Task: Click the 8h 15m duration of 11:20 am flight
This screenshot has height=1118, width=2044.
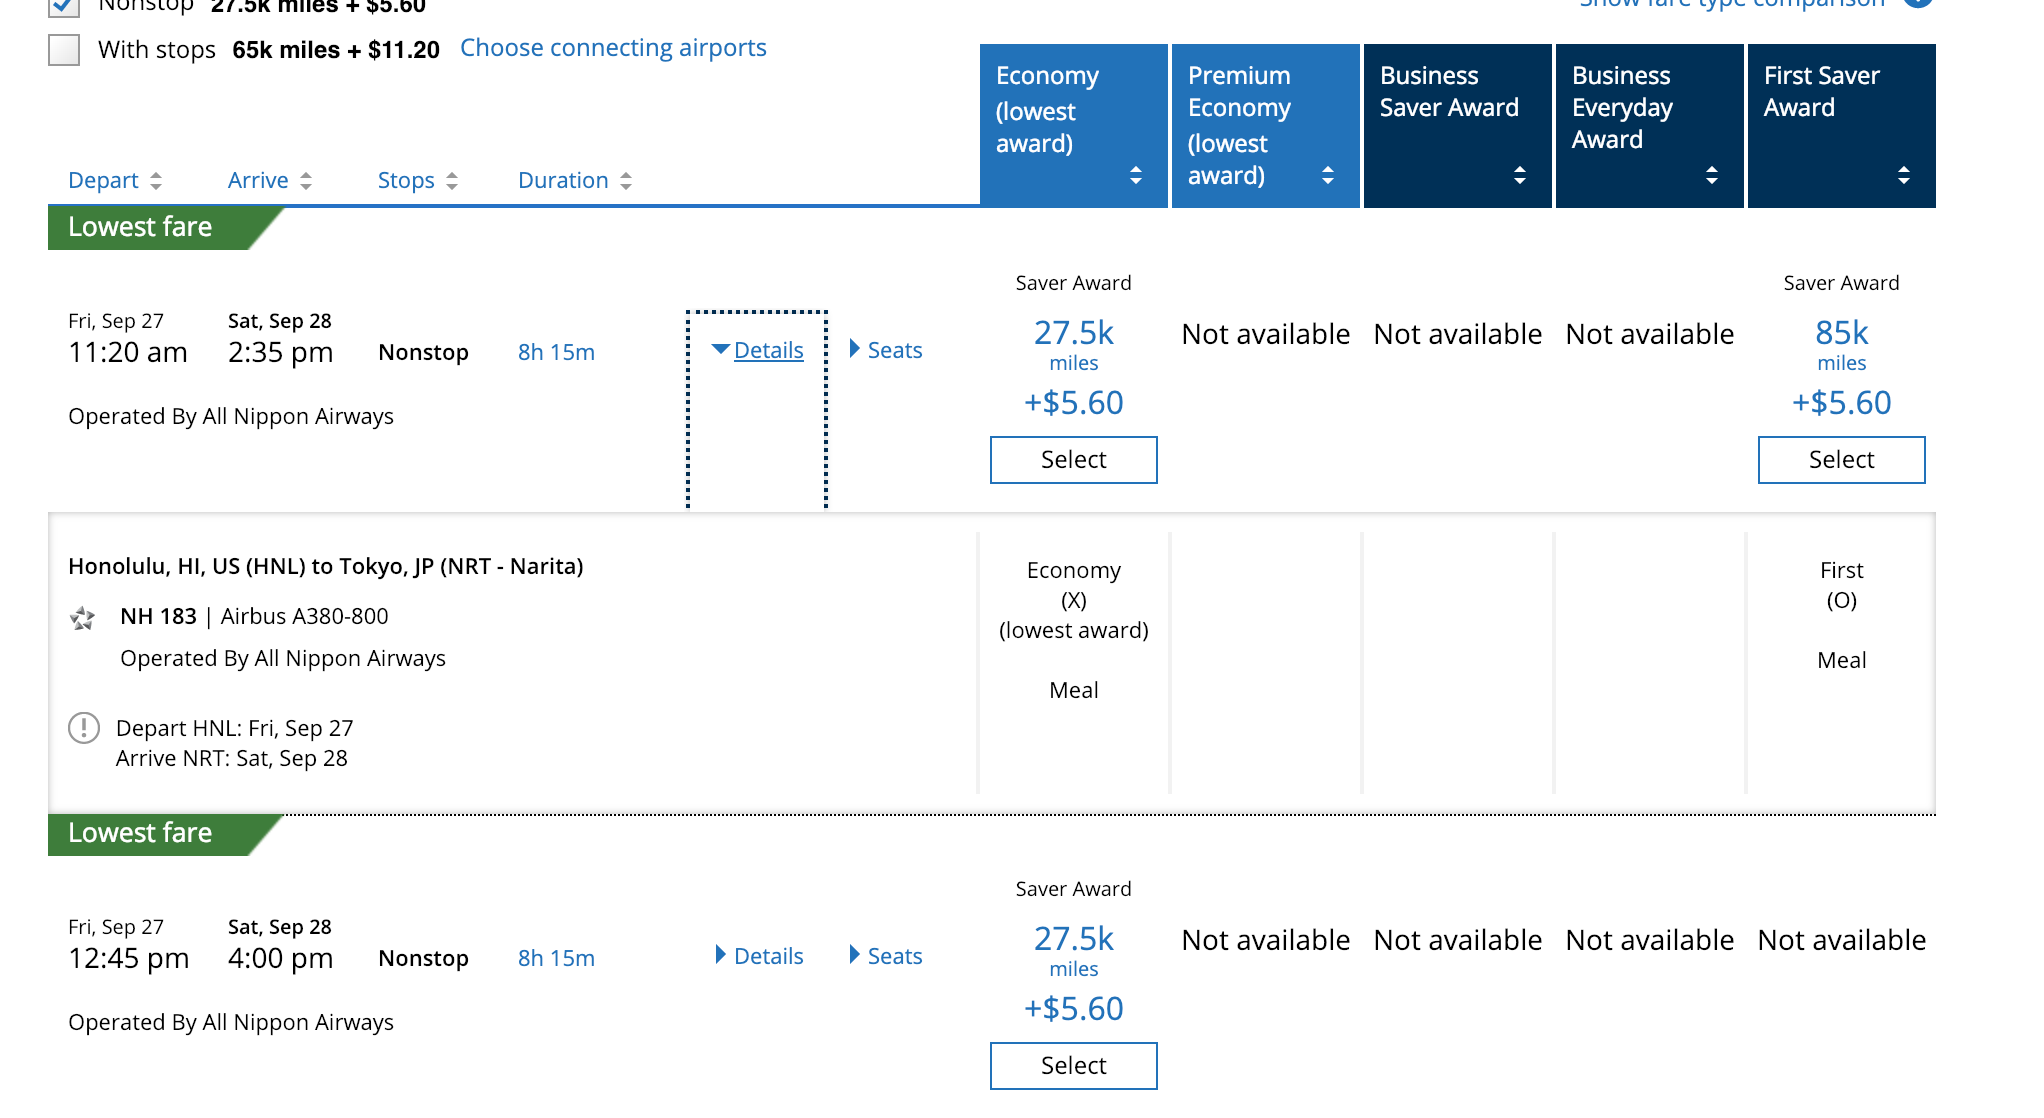Action: pyautogui.click(x=556, y=352)
